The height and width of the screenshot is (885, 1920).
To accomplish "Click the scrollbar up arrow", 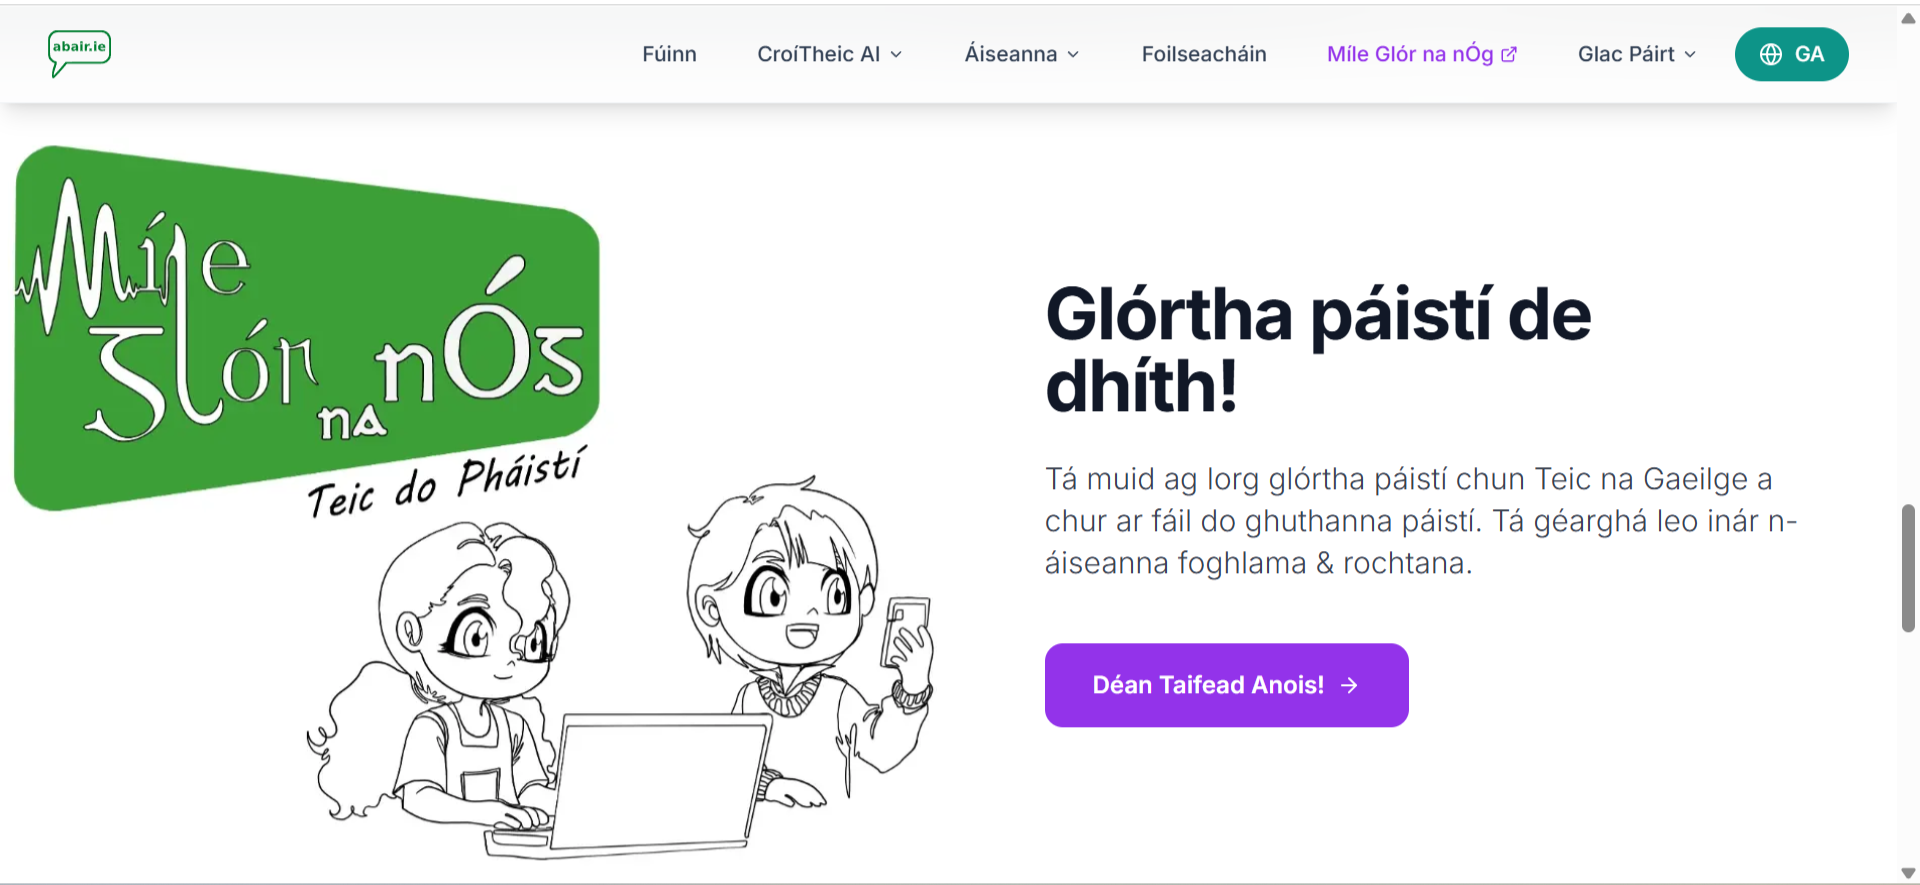I will [x=1908, y=17].
